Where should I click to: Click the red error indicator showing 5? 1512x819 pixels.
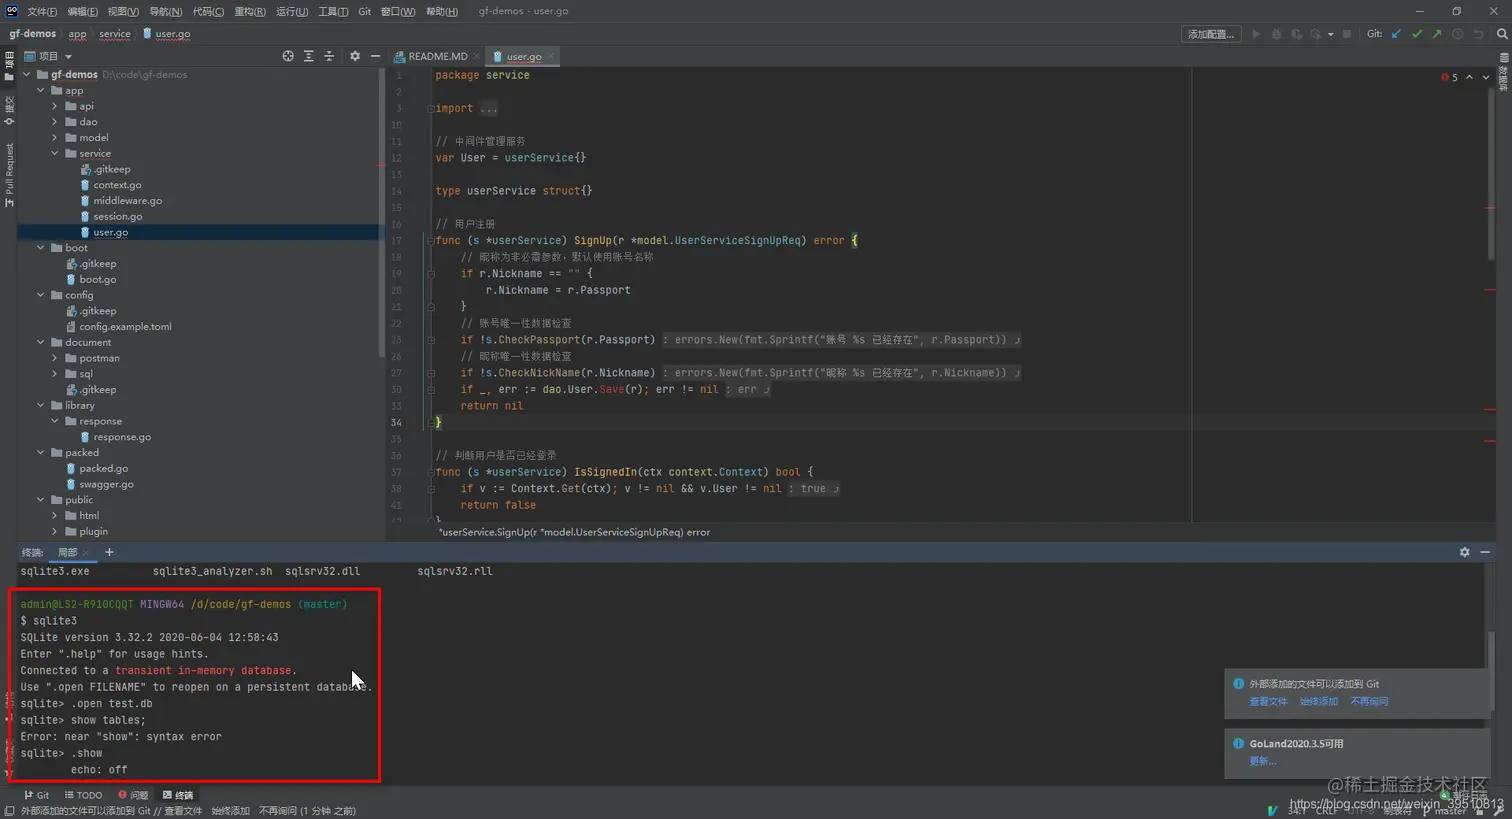[x=1449, y=77]
